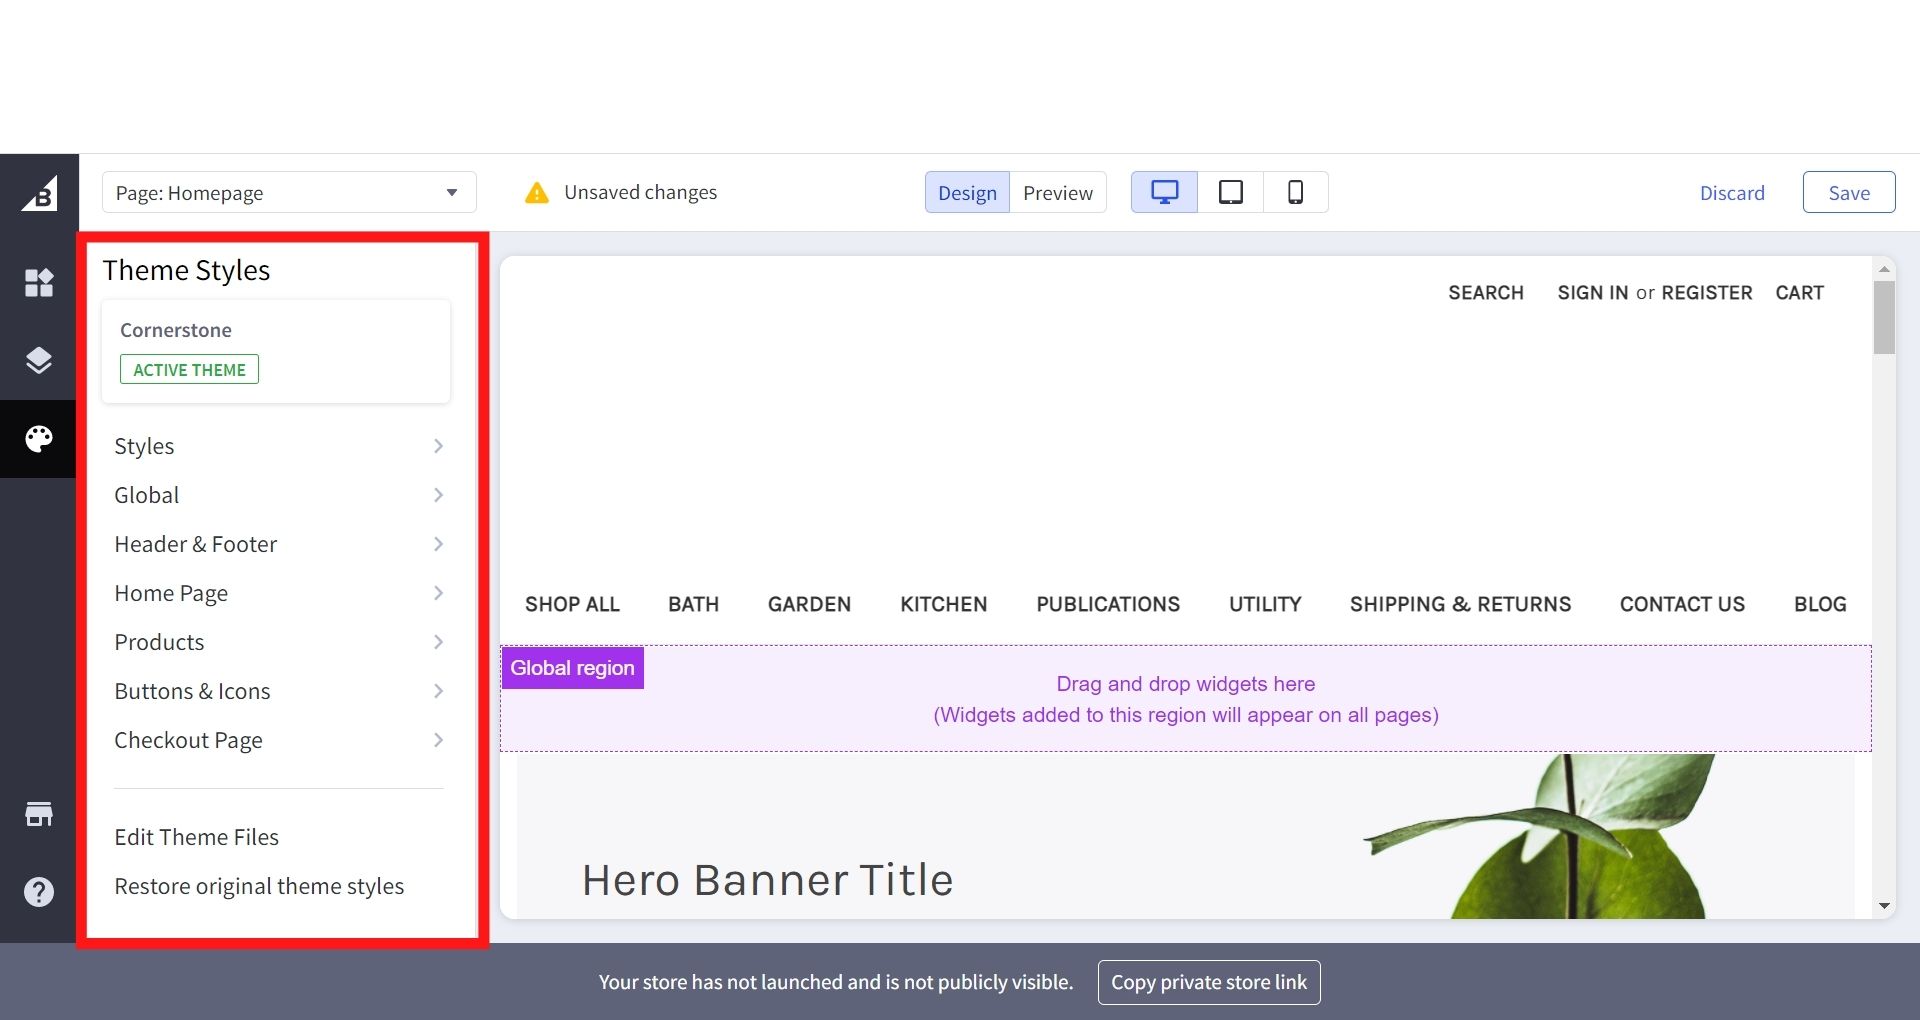Switch to tablet view icon

(1230, 192)
